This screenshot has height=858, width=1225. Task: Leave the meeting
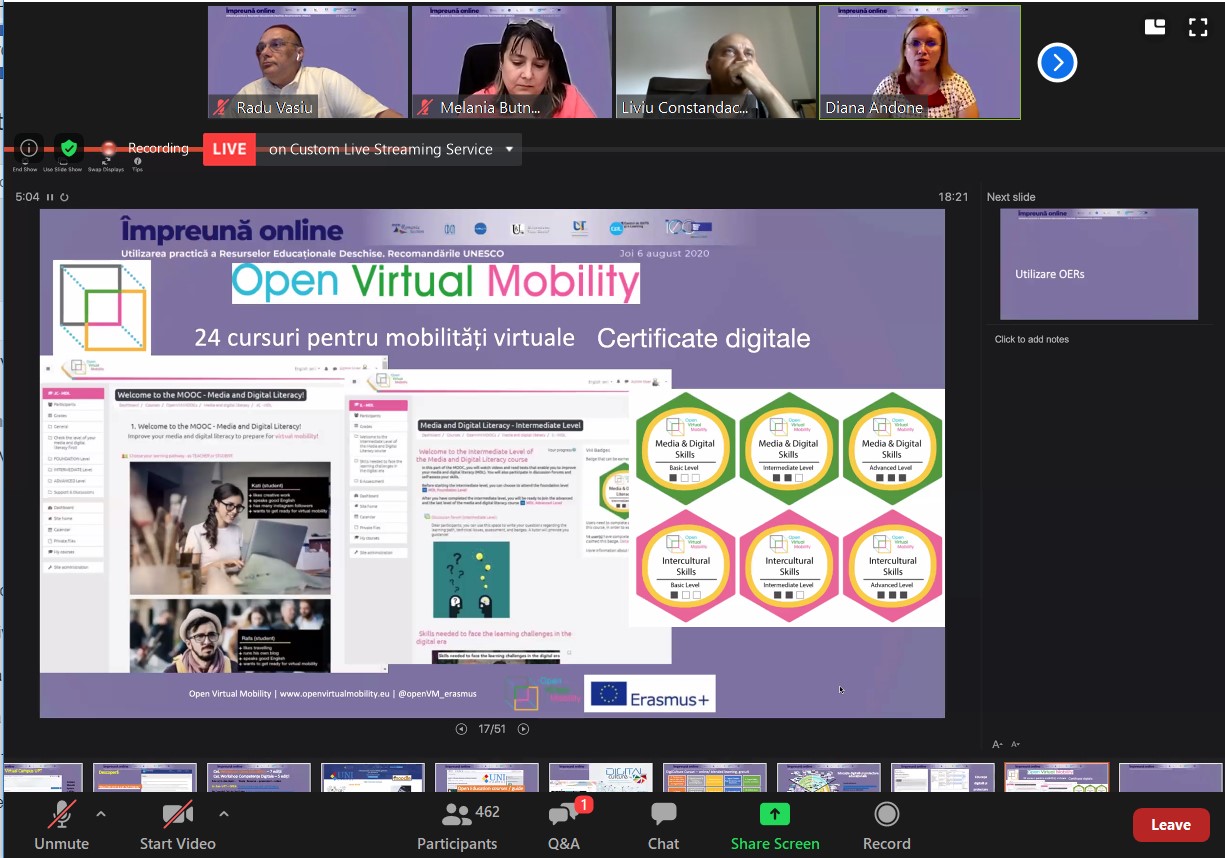(x=1171, y=825)
